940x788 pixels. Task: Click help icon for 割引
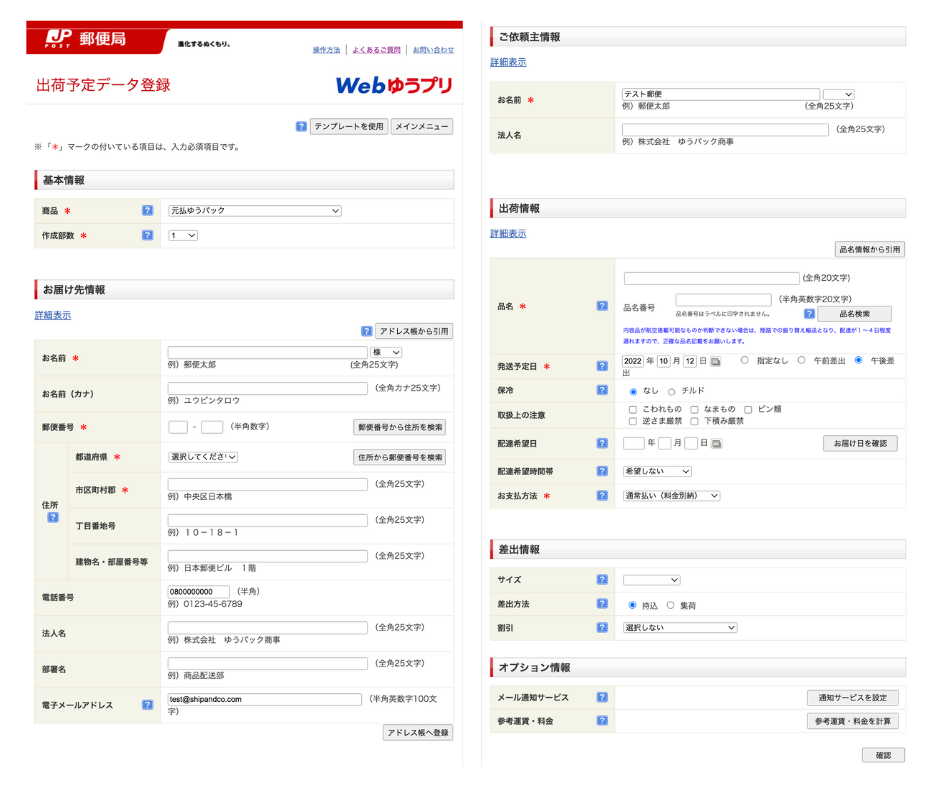(x=602, y=627)
